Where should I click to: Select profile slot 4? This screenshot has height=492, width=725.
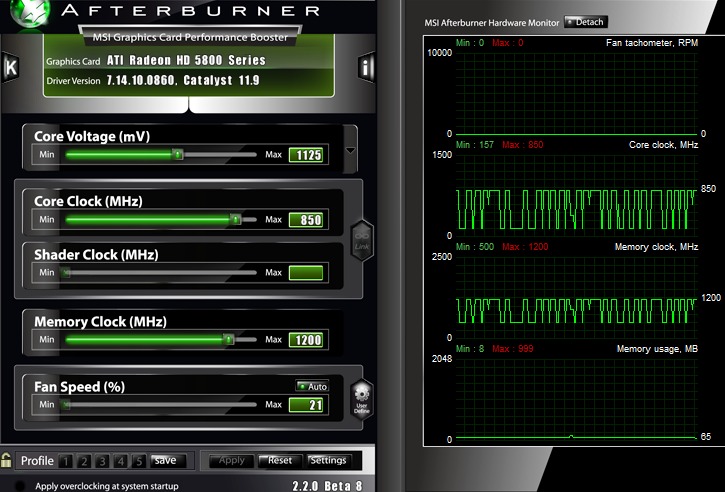click(x=121, y=461)
